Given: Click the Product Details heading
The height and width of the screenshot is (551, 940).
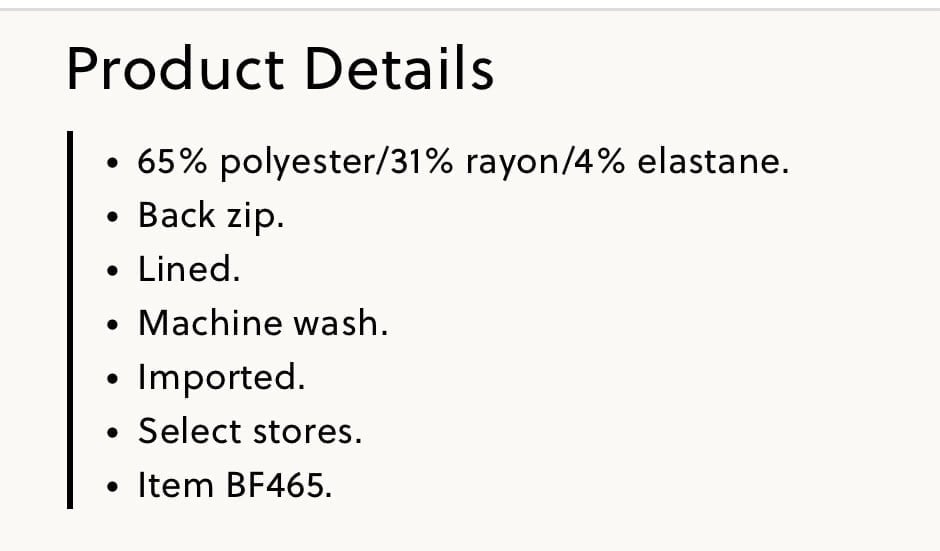Looking at the screenshot, I should (280, 69).
